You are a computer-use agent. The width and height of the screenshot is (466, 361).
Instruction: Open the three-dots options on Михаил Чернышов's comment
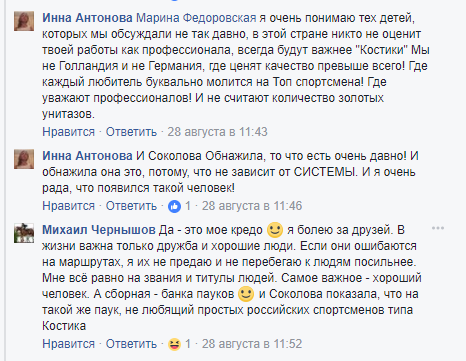tap(438, 228)
